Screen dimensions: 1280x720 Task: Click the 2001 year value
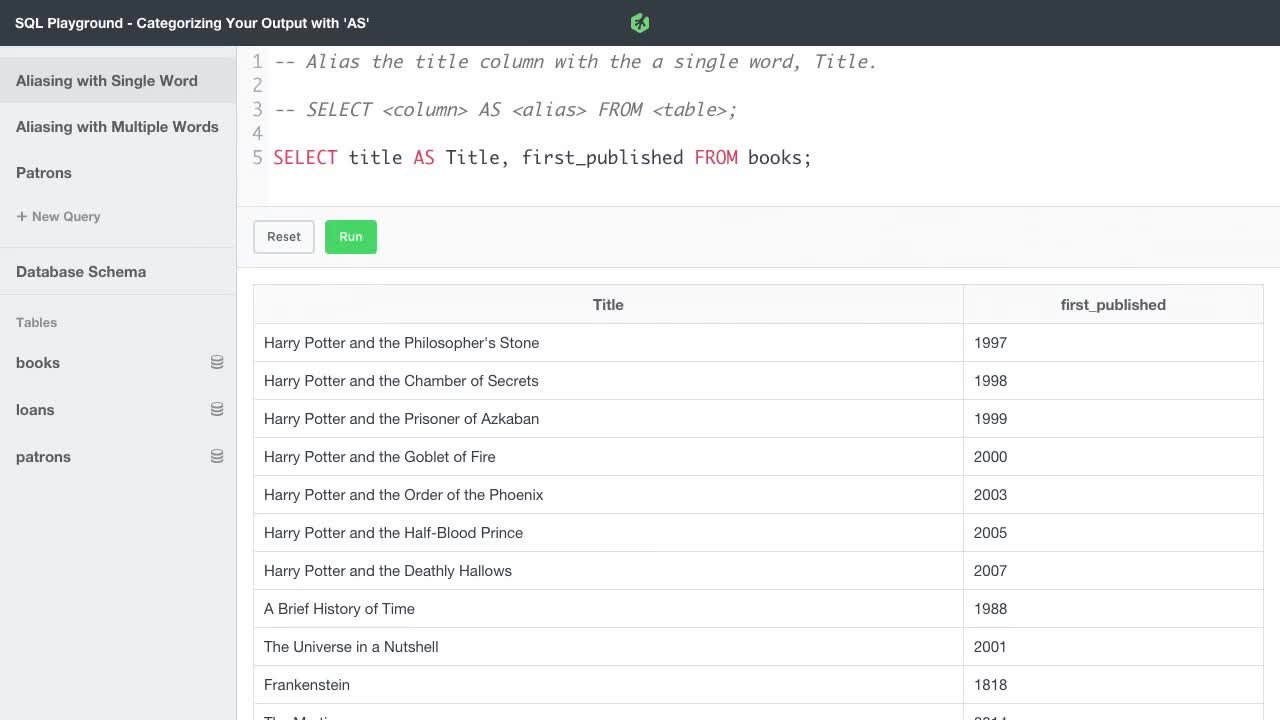[x=990, y=647]
